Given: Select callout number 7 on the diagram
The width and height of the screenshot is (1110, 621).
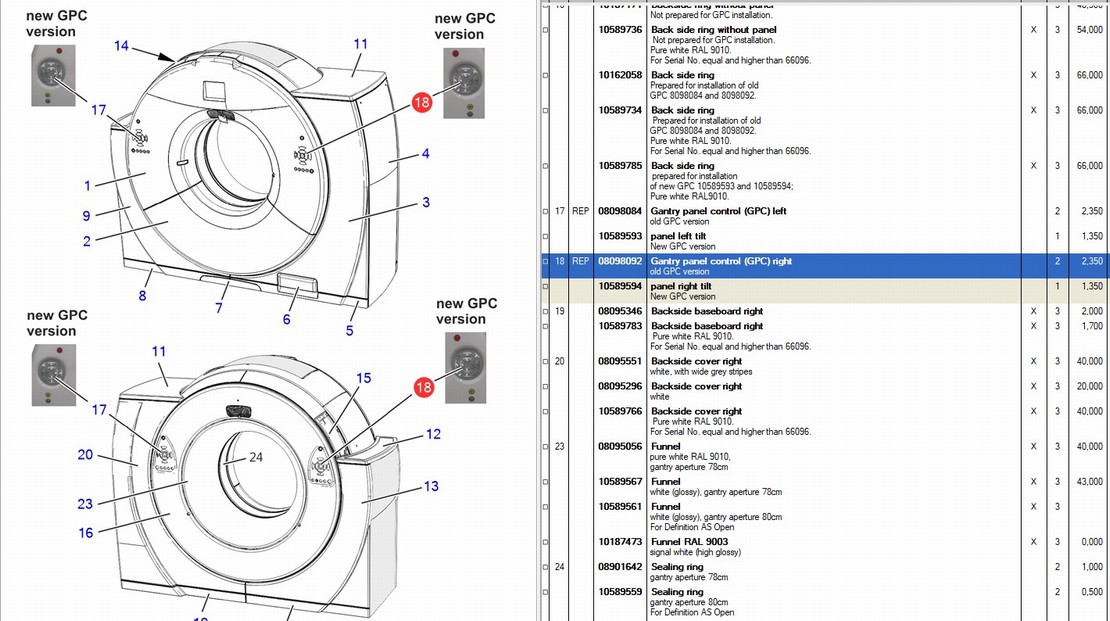Looking at the screenshot, I should [219, 308].
